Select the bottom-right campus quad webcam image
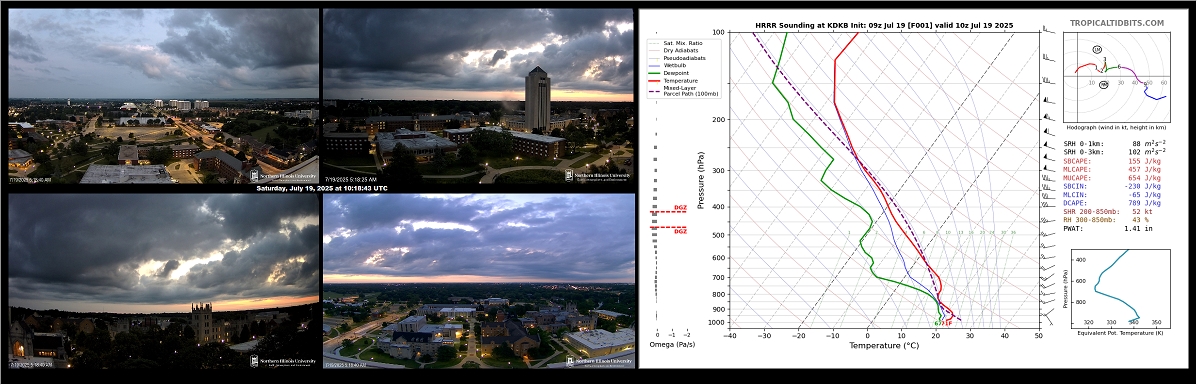Image resolution: width=1197 pixels, height=385 pixels. pos(479,282)
